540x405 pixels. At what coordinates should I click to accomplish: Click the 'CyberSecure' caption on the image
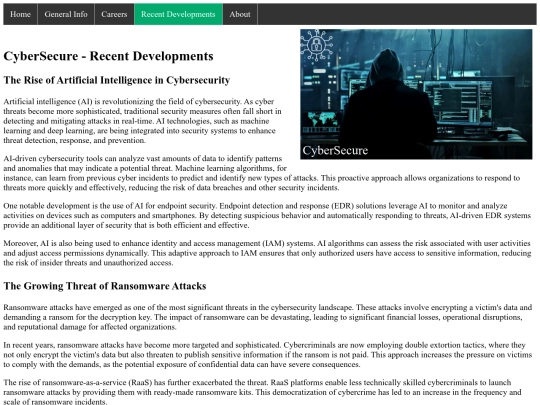pos(335,150)
